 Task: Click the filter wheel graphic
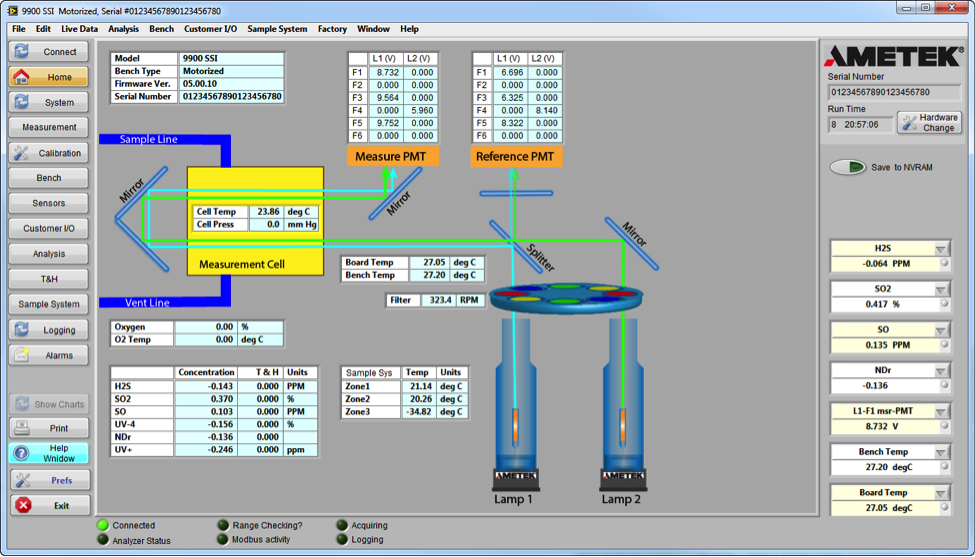coord(566,297)
